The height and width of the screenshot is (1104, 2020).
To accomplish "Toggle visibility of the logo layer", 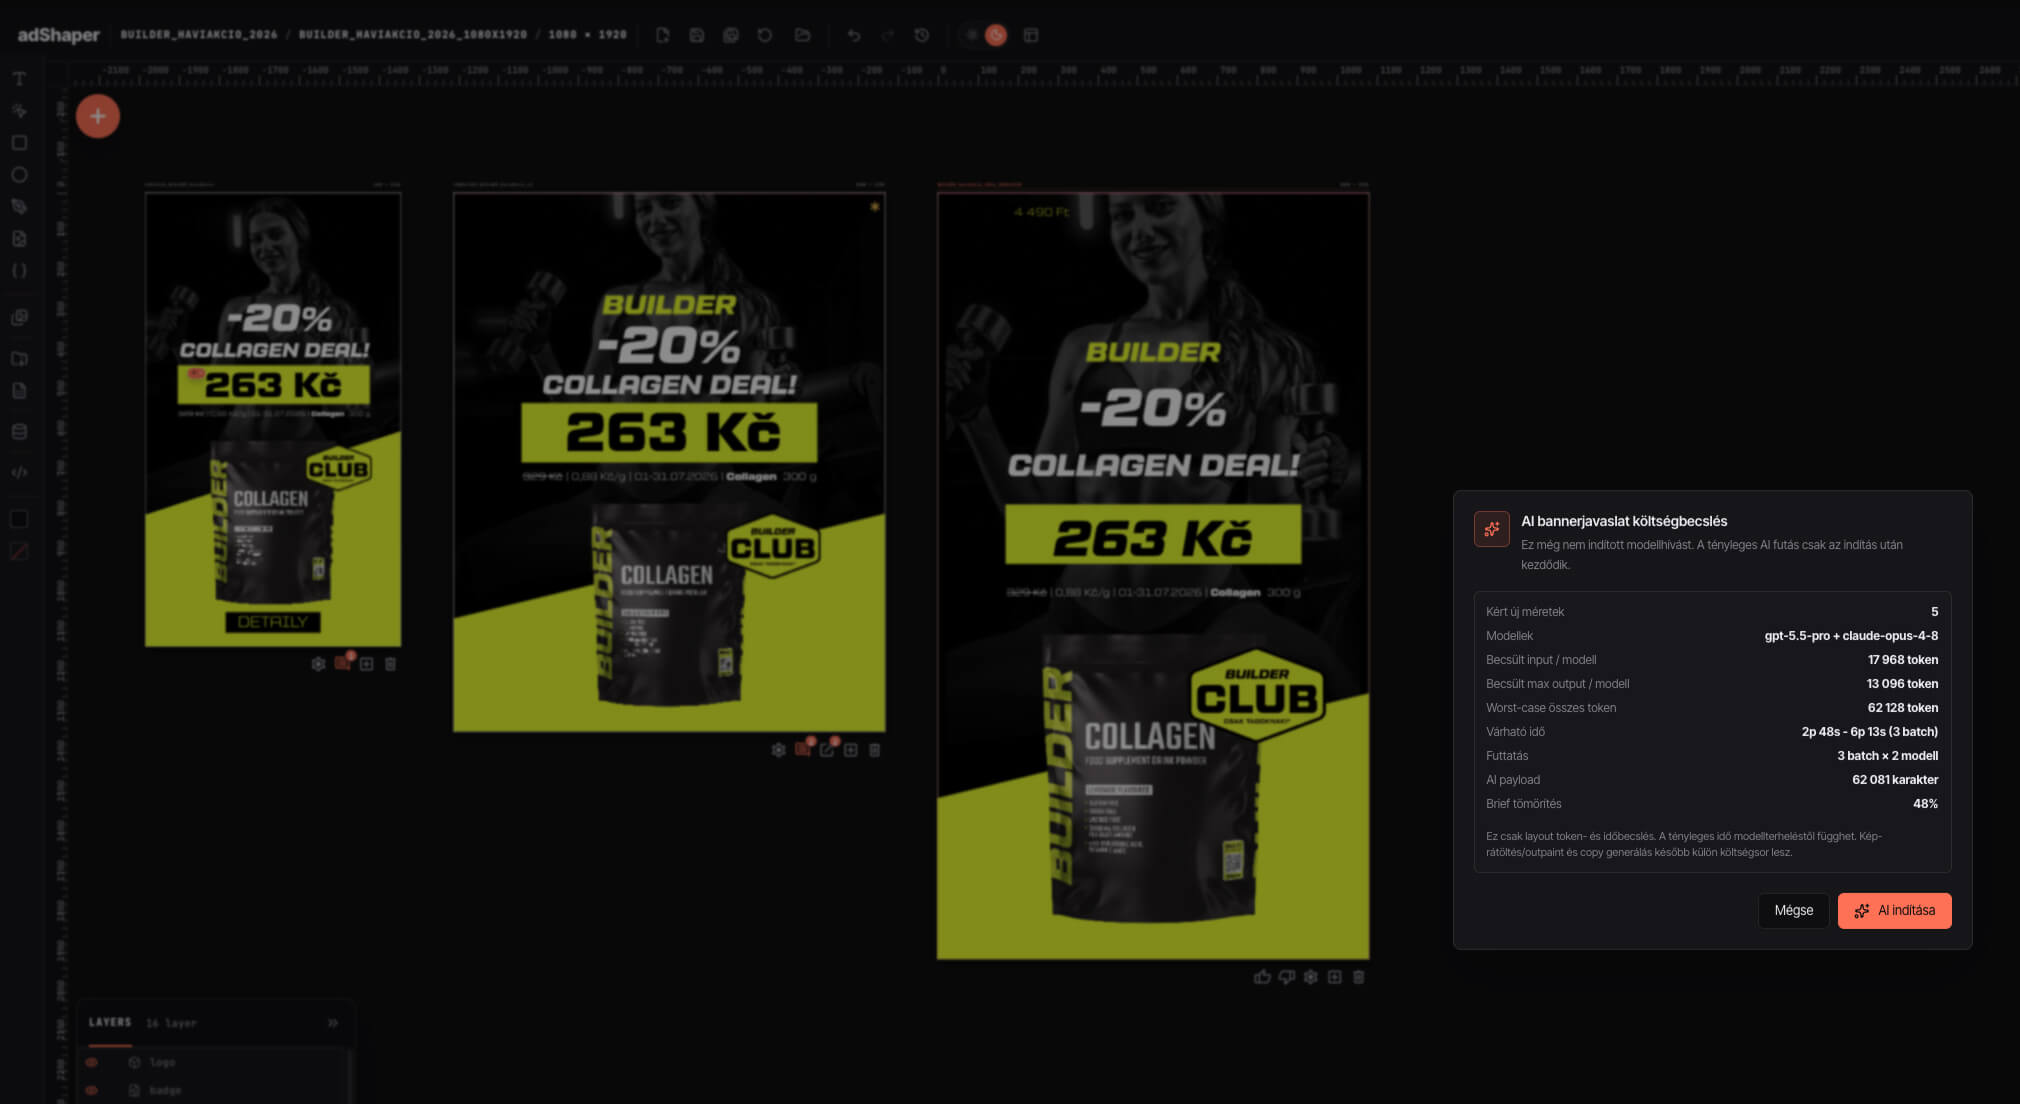I will [92, 1062].
